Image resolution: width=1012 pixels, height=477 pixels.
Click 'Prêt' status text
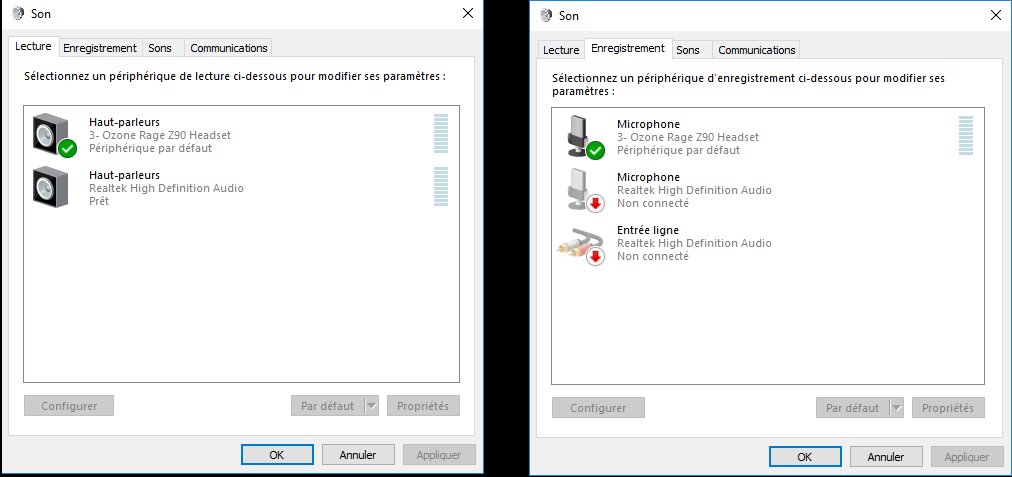tap(99, 201)
